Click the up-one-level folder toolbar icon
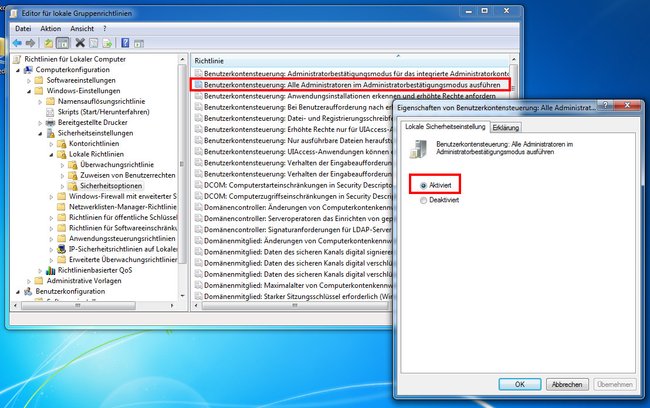This screenshot has width=650, height=408. [x=49, y=43]
